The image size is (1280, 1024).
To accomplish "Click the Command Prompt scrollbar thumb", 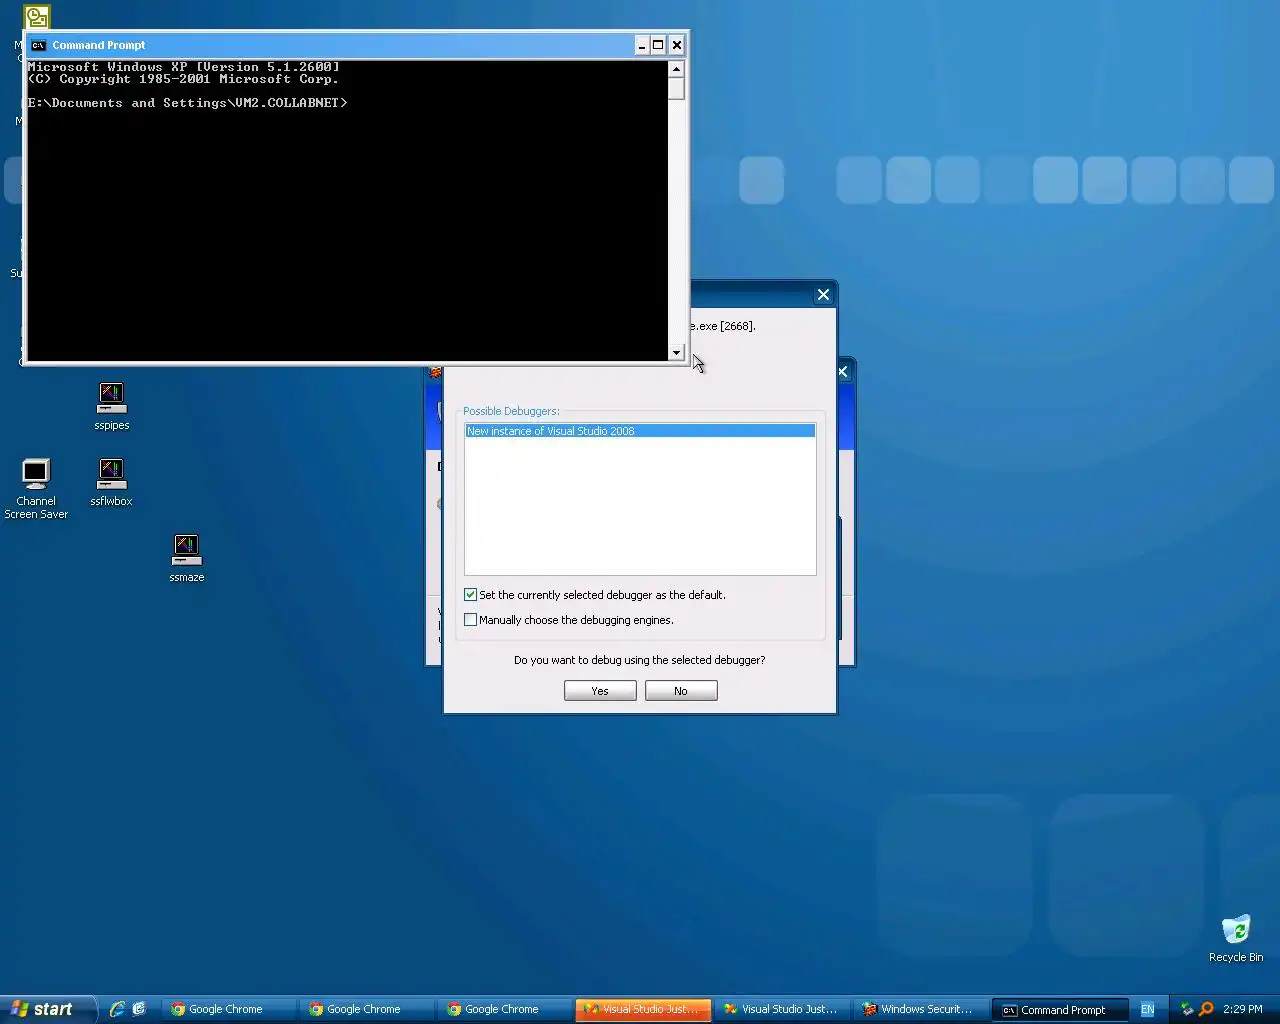I will (x=677, y=88).
